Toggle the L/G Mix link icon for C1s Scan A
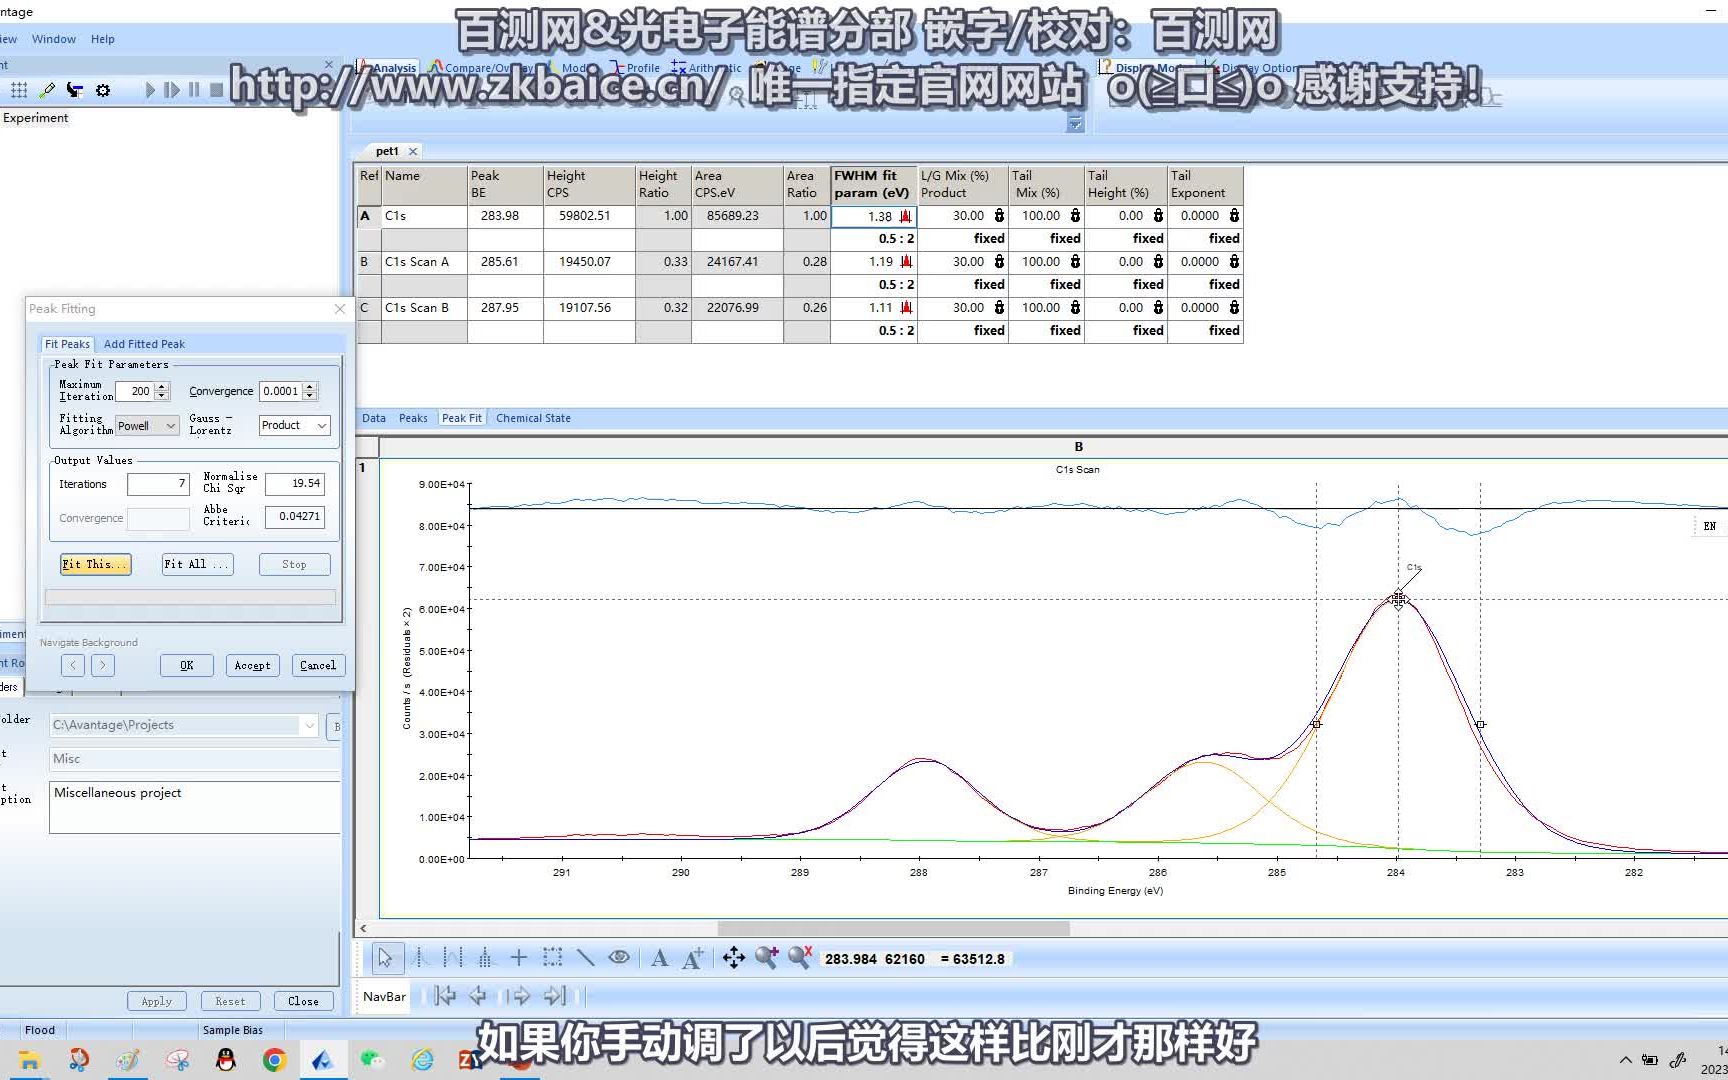The image size is (1728, 1080). (999, 261)
